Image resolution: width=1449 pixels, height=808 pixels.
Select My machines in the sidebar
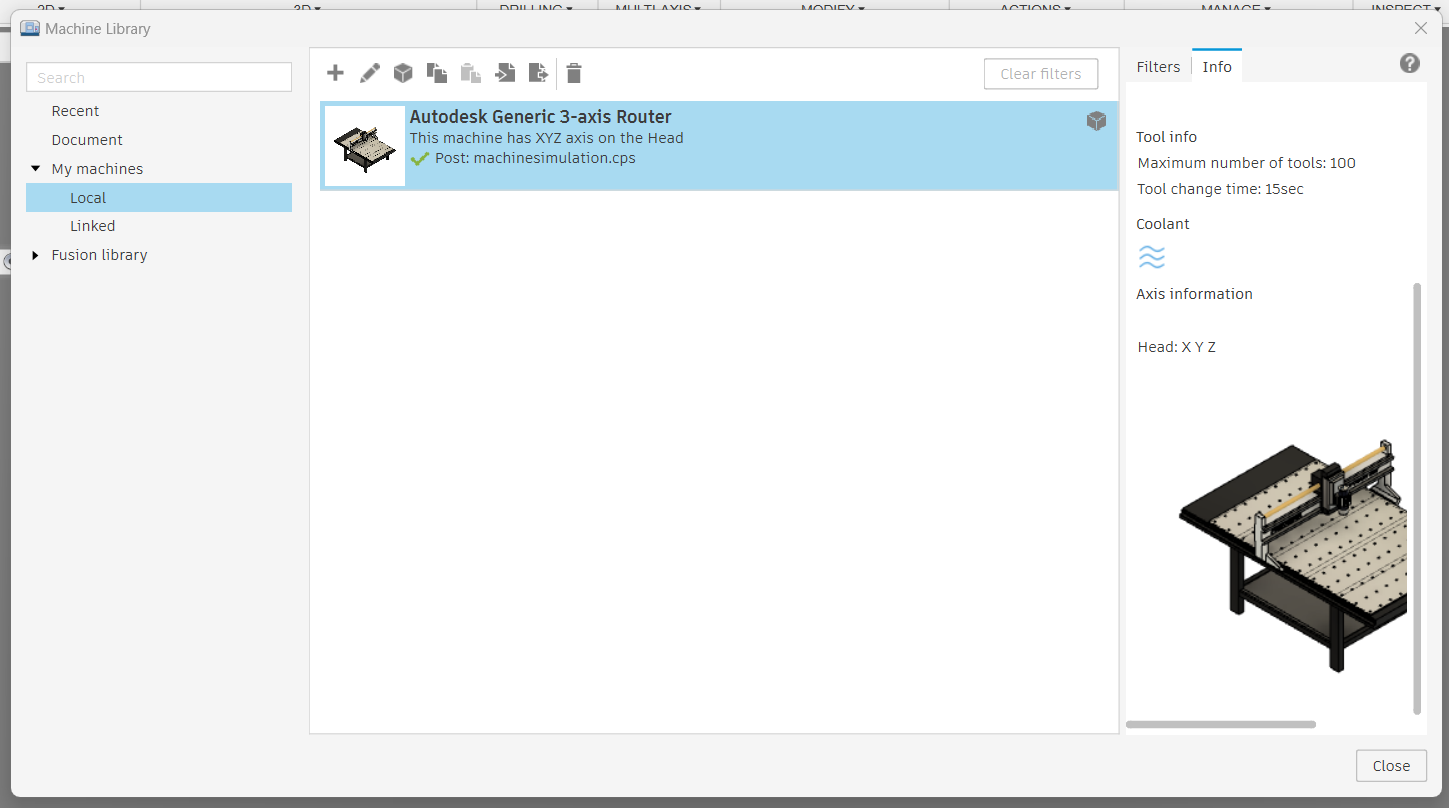click(97, 169)
